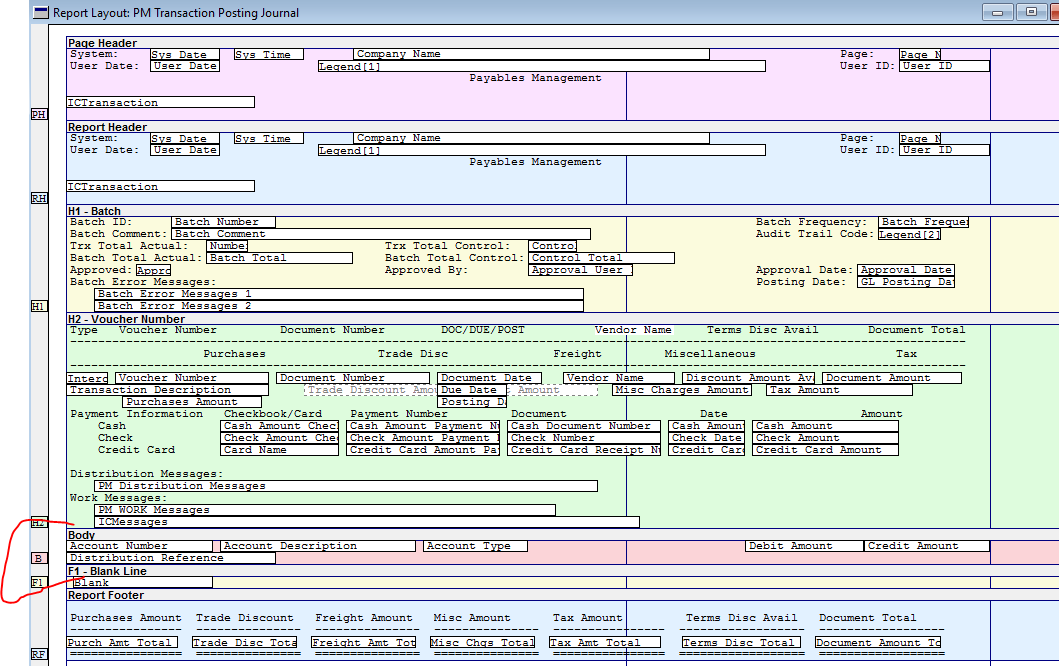Select the Credit Amount field

[x=927, y=546]
